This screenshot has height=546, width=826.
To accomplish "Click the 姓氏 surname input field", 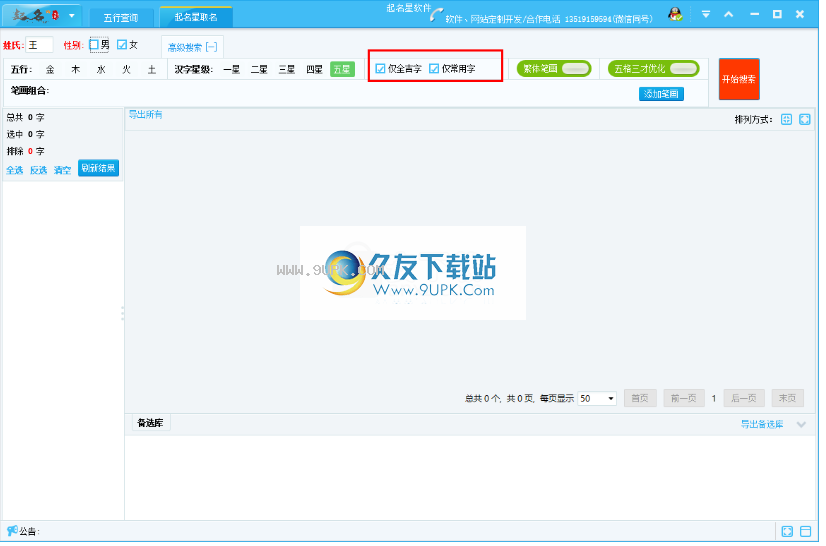I will click(x=40, y=45).
